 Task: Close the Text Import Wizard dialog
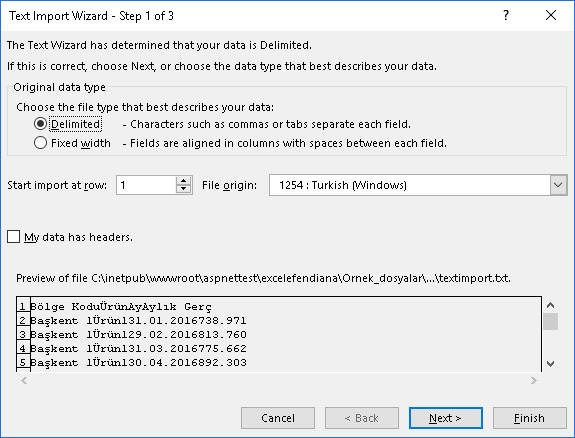click(x=551, y=15)
